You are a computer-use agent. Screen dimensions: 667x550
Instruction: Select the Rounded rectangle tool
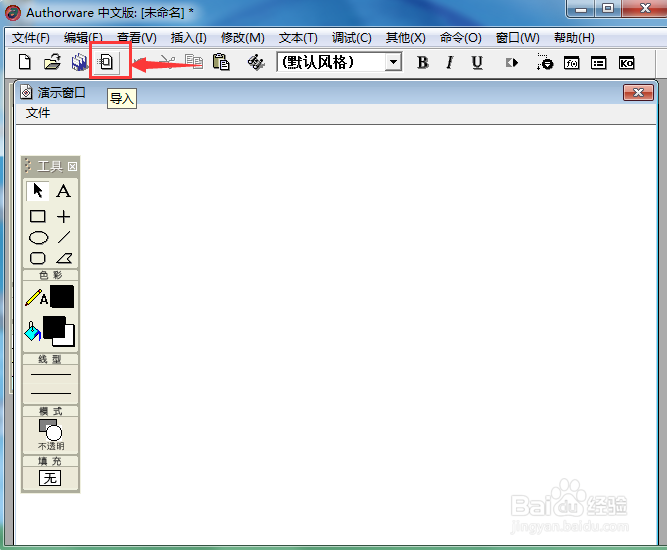[x=38, y=258]
